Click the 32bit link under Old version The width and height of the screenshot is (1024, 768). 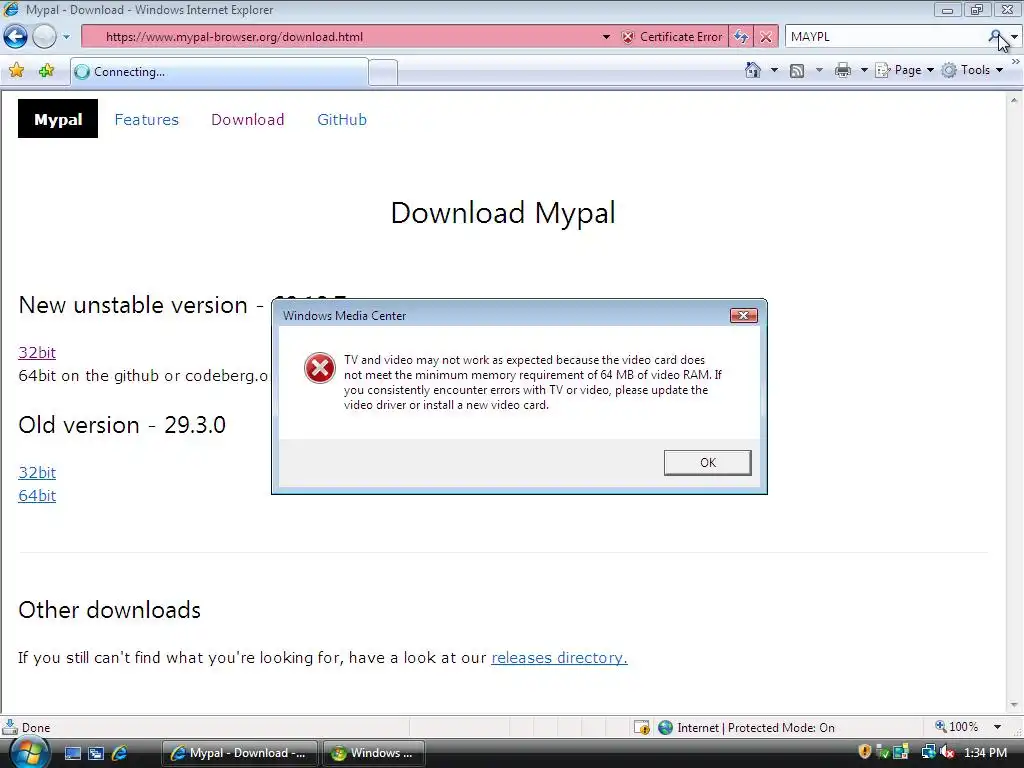pyautogui.click(x=37, y=472)
